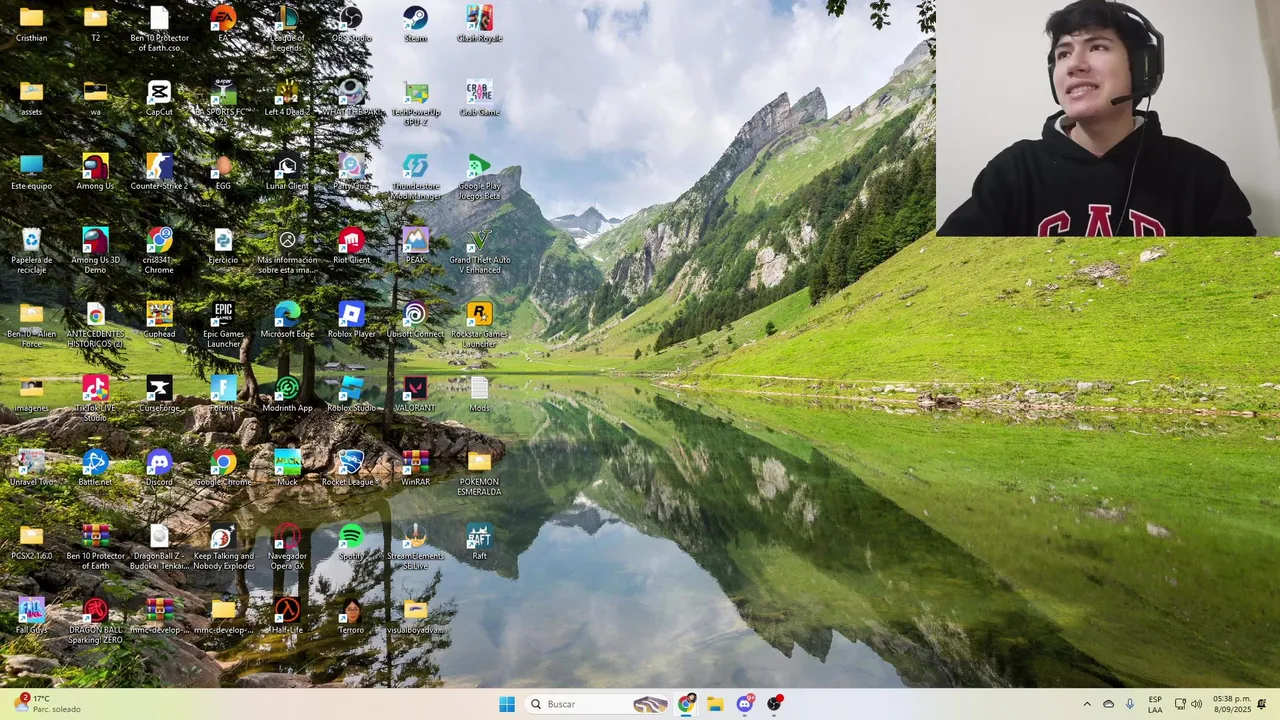The image size is (1280, 720).
Task: Expand the hidden system tray icons
Action: 1087,704
